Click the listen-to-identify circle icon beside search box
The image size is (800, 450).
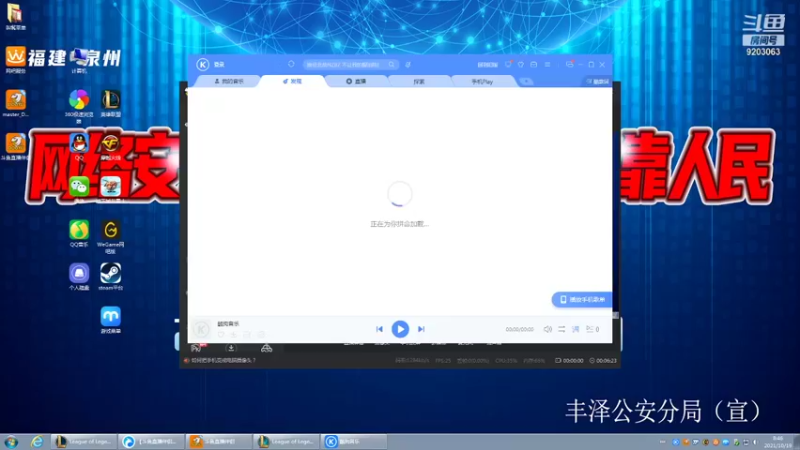tap(291, 64)
